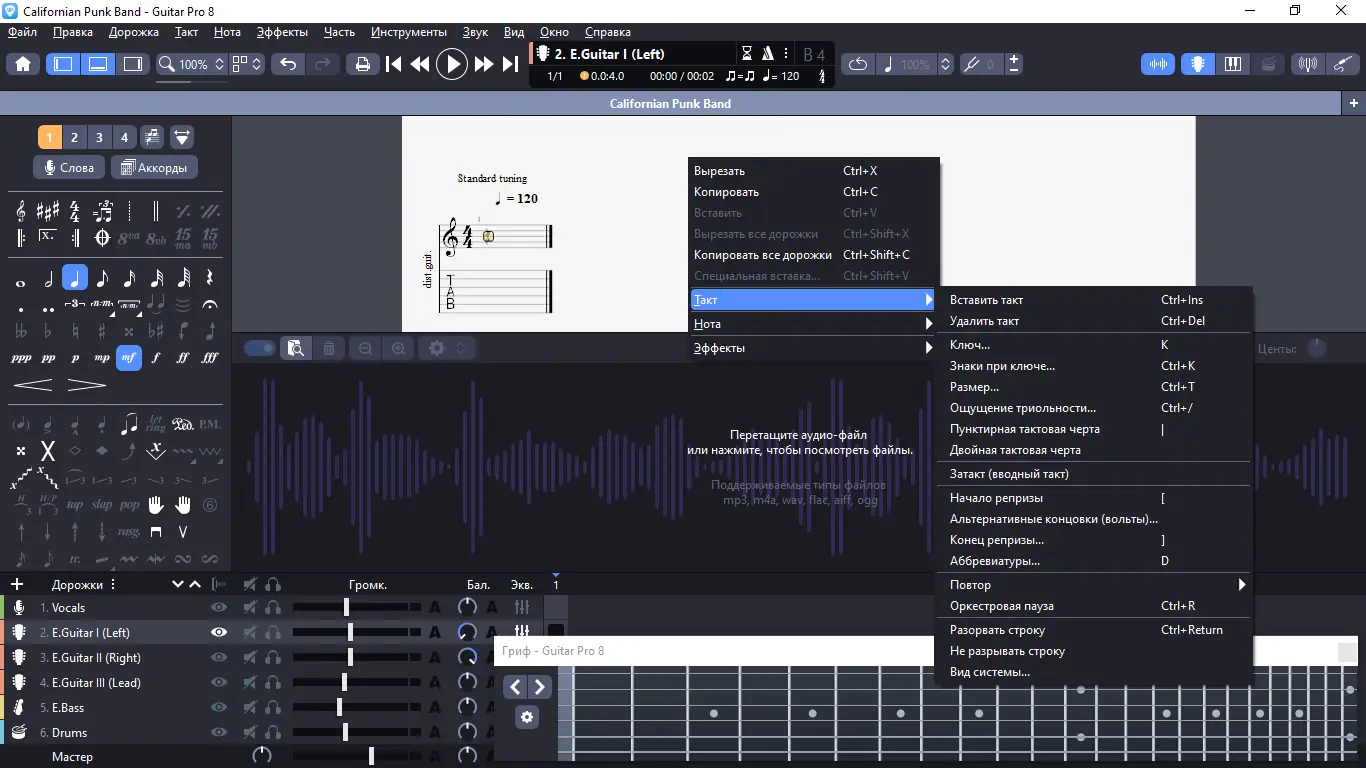Image resolution: width=1366 pixels, height=768 pixels.
Task: Click the Слова button
Action: (69, 168)
